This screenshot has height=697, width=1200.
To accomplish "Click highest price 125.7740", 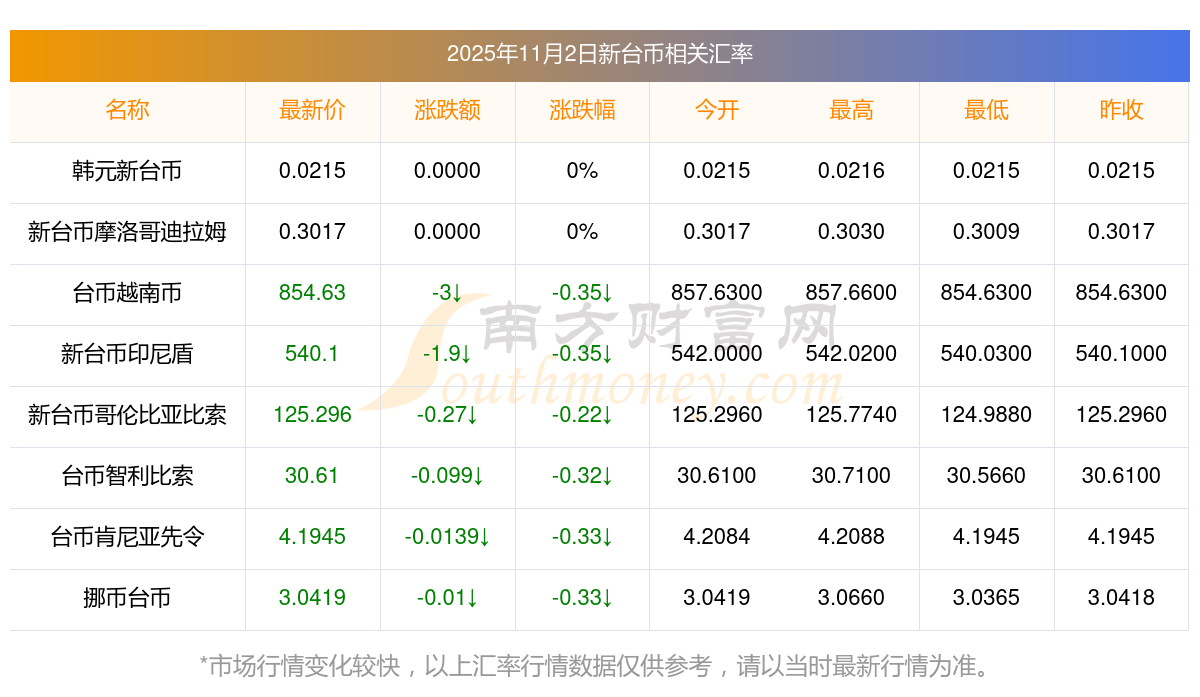I will pos(851,415).
